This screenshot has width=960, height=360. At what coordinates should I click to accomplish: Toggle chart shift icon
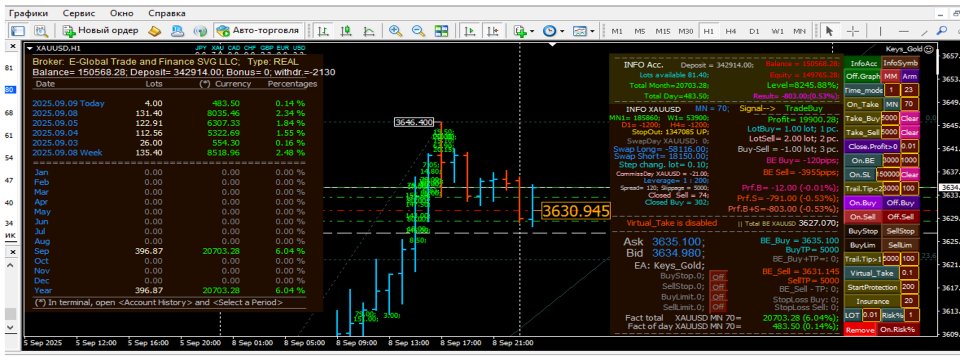click(492, 31)
